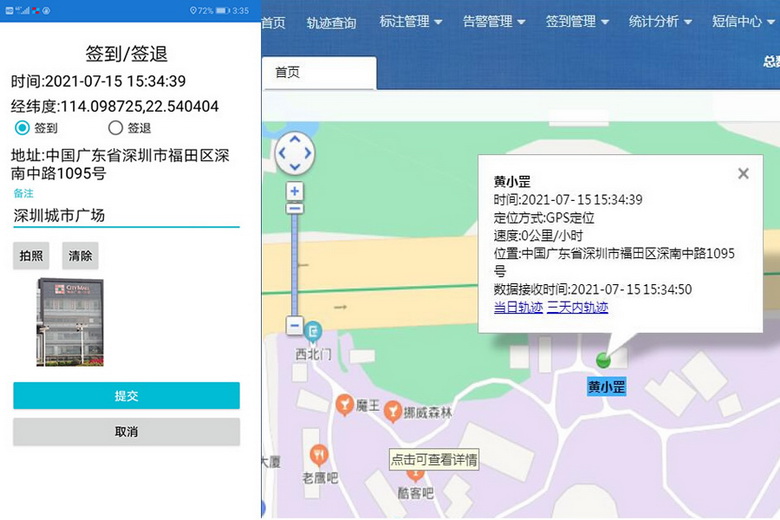Click the 老鹰吧 restaurant map pin

click(x=319, y=453)
